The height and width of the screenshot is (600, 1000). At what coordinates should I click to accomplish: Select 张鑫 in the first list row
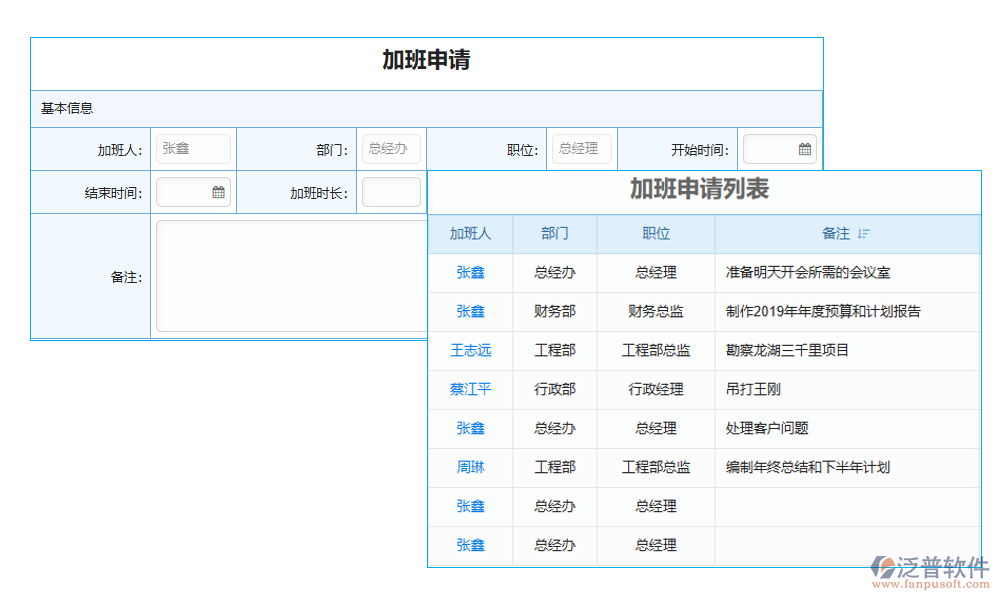[x=470, y=272]
